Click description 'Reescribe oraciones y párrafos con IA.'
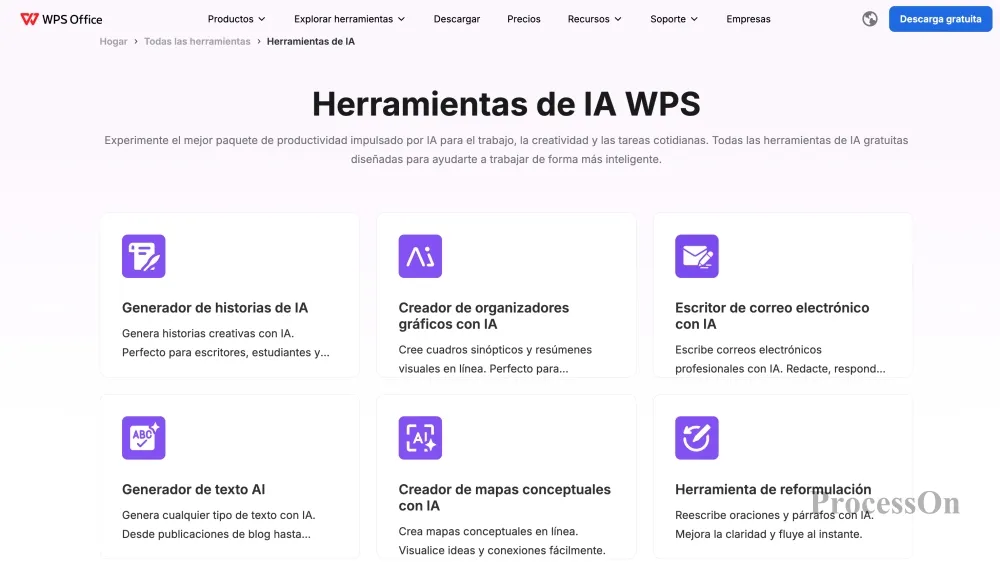The width and height of the screenshot is (1000, 562). point(774,515)
